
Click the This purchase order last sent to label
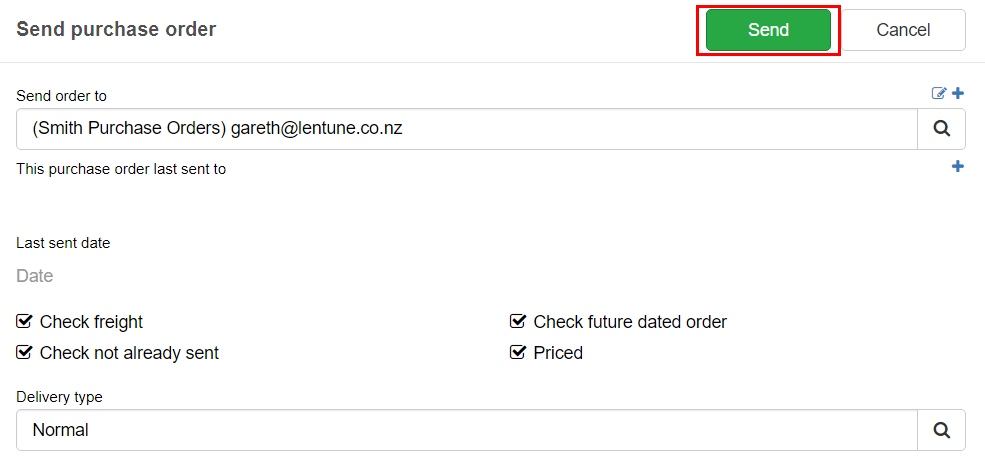[121, 169]
